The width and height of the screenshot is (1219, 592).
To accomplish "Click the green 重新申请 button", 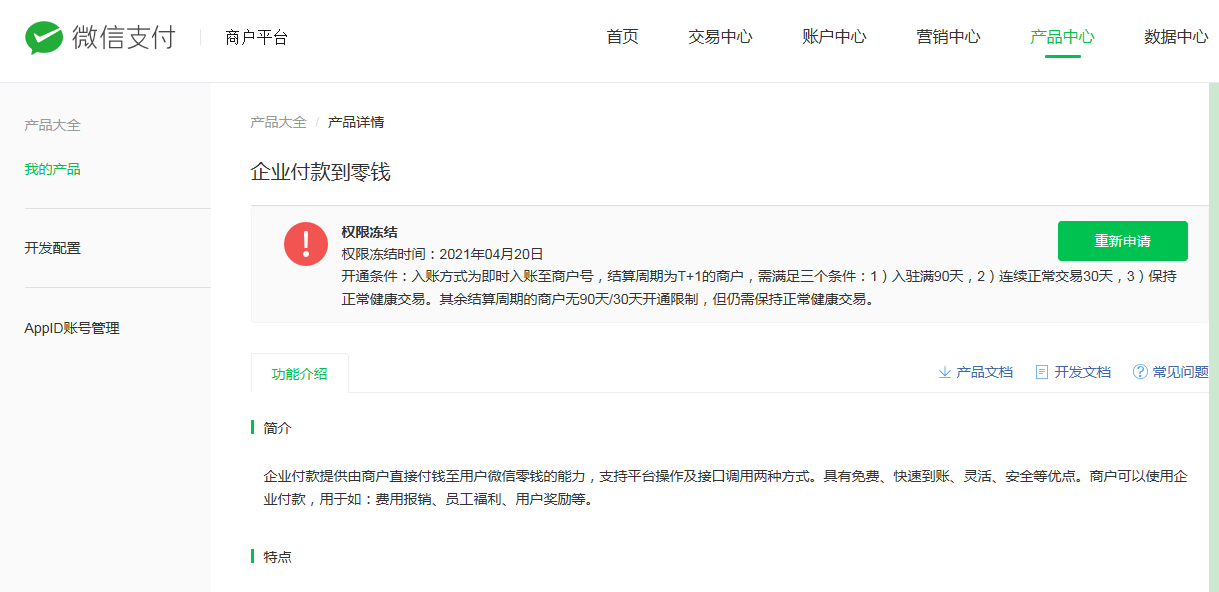I will (x=1122, y=241).
